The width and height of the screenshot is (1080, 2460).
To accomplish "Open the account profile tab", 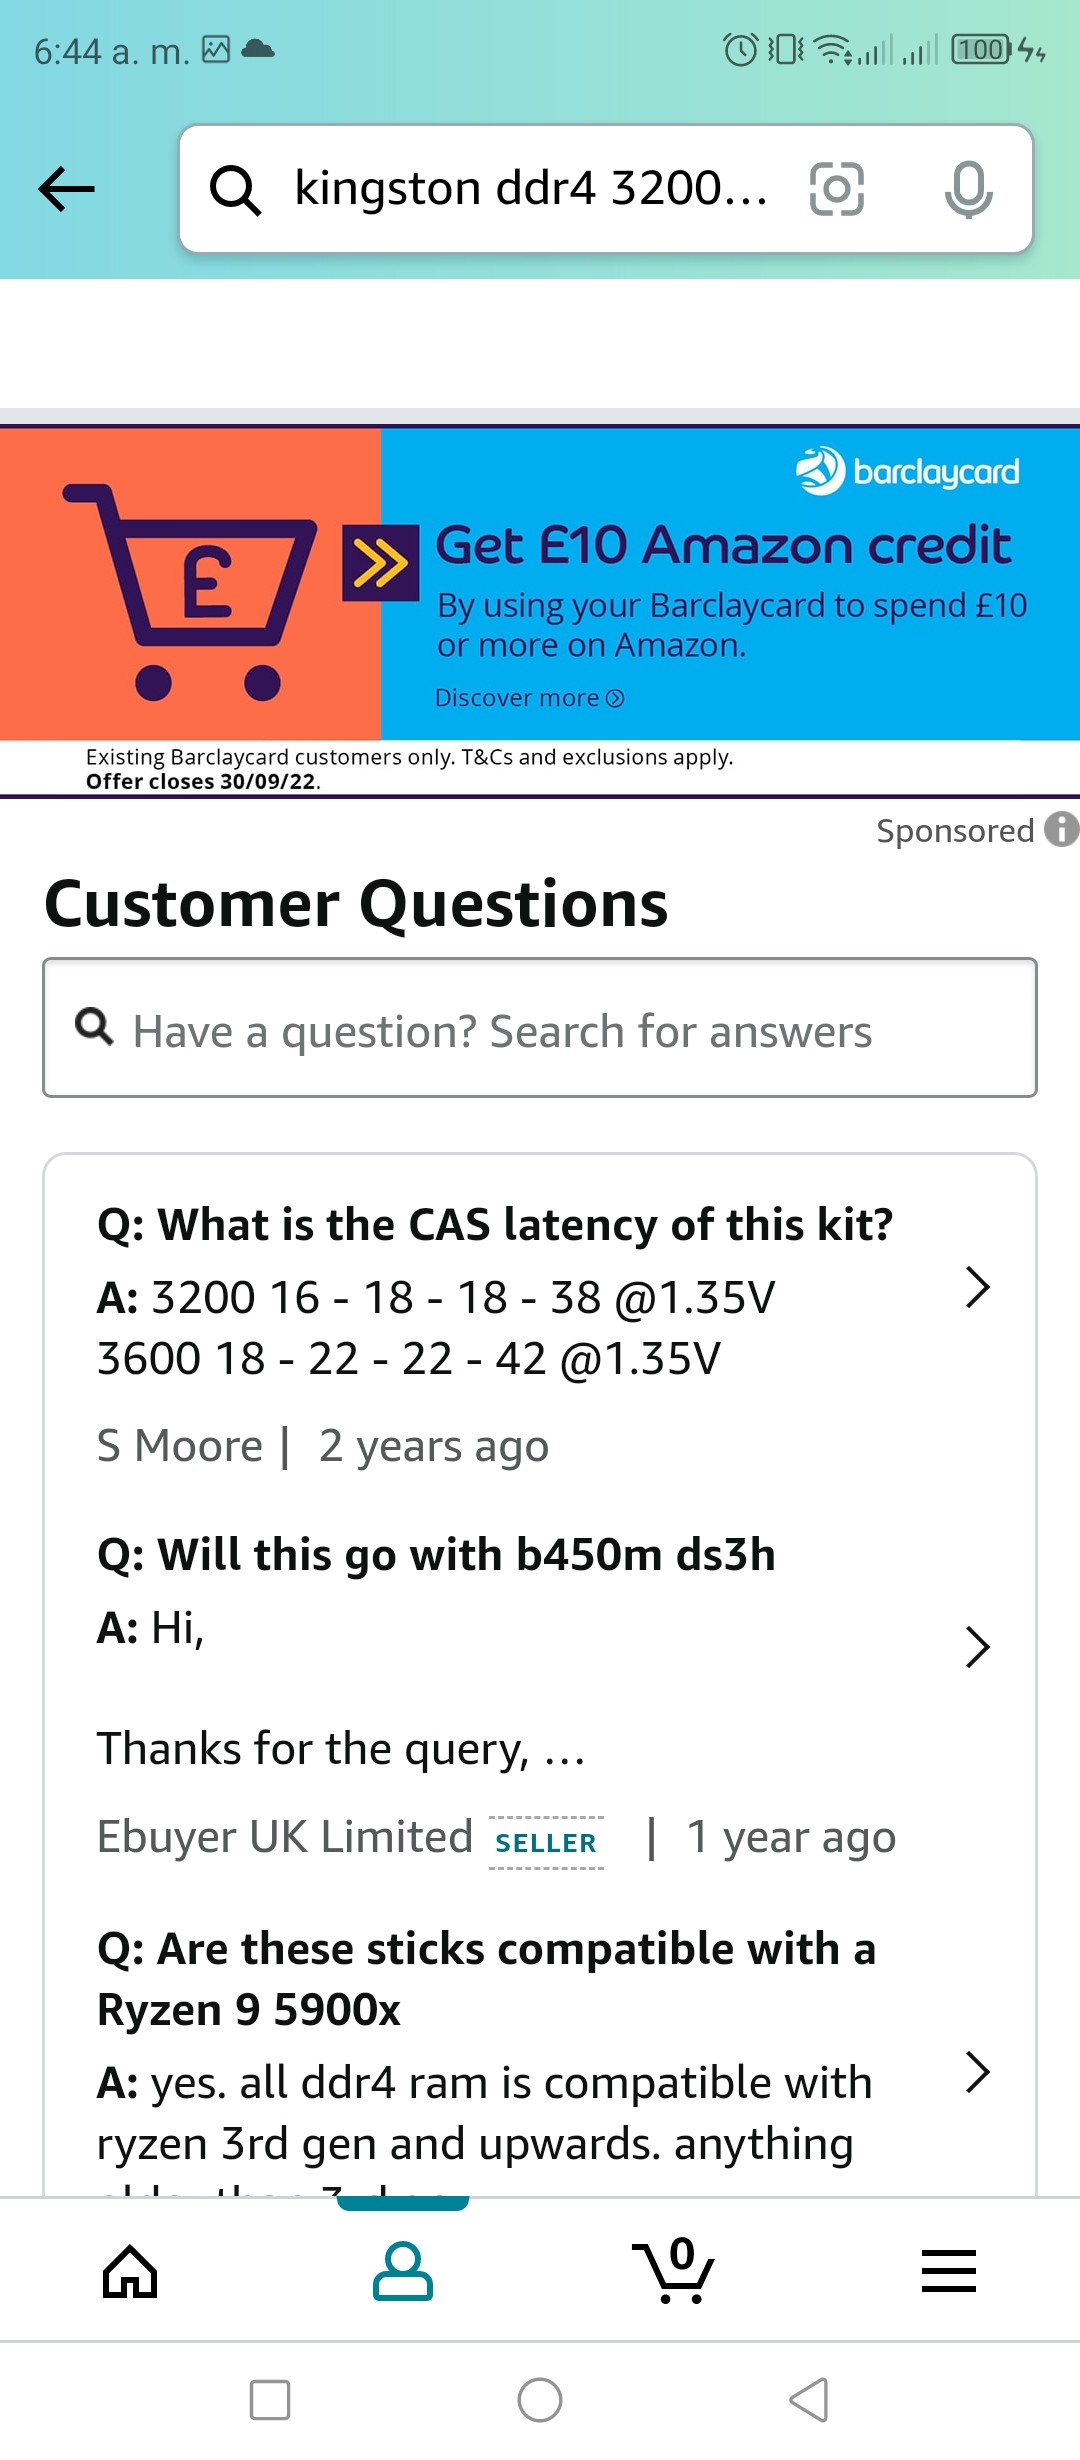I will (x=402, y=2271).
